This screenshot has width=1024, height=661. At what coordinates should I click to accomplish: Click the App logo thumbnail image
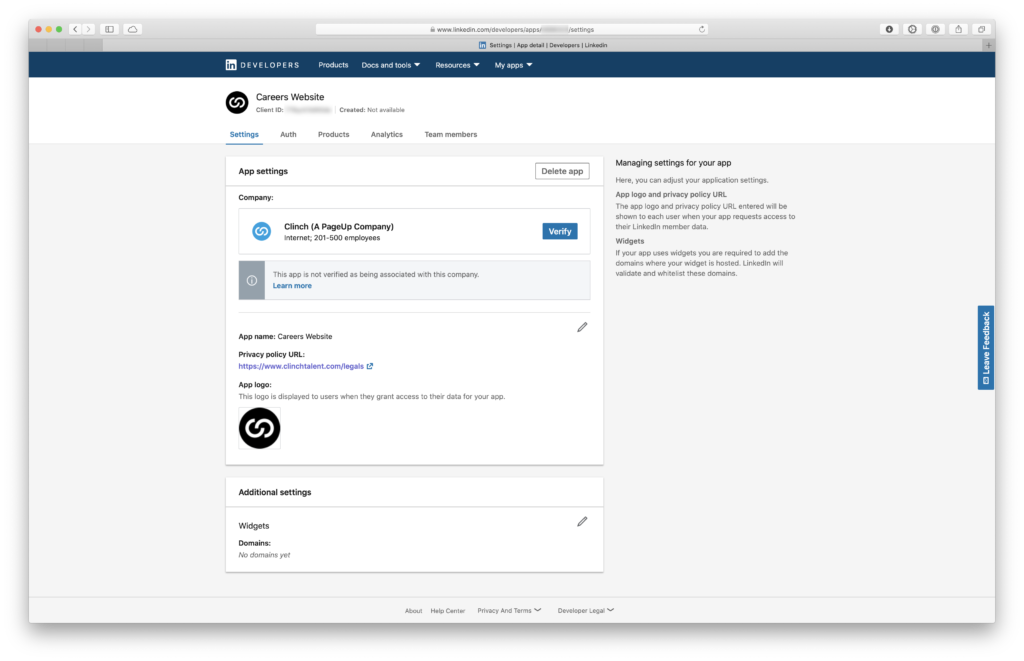point(260,428)
